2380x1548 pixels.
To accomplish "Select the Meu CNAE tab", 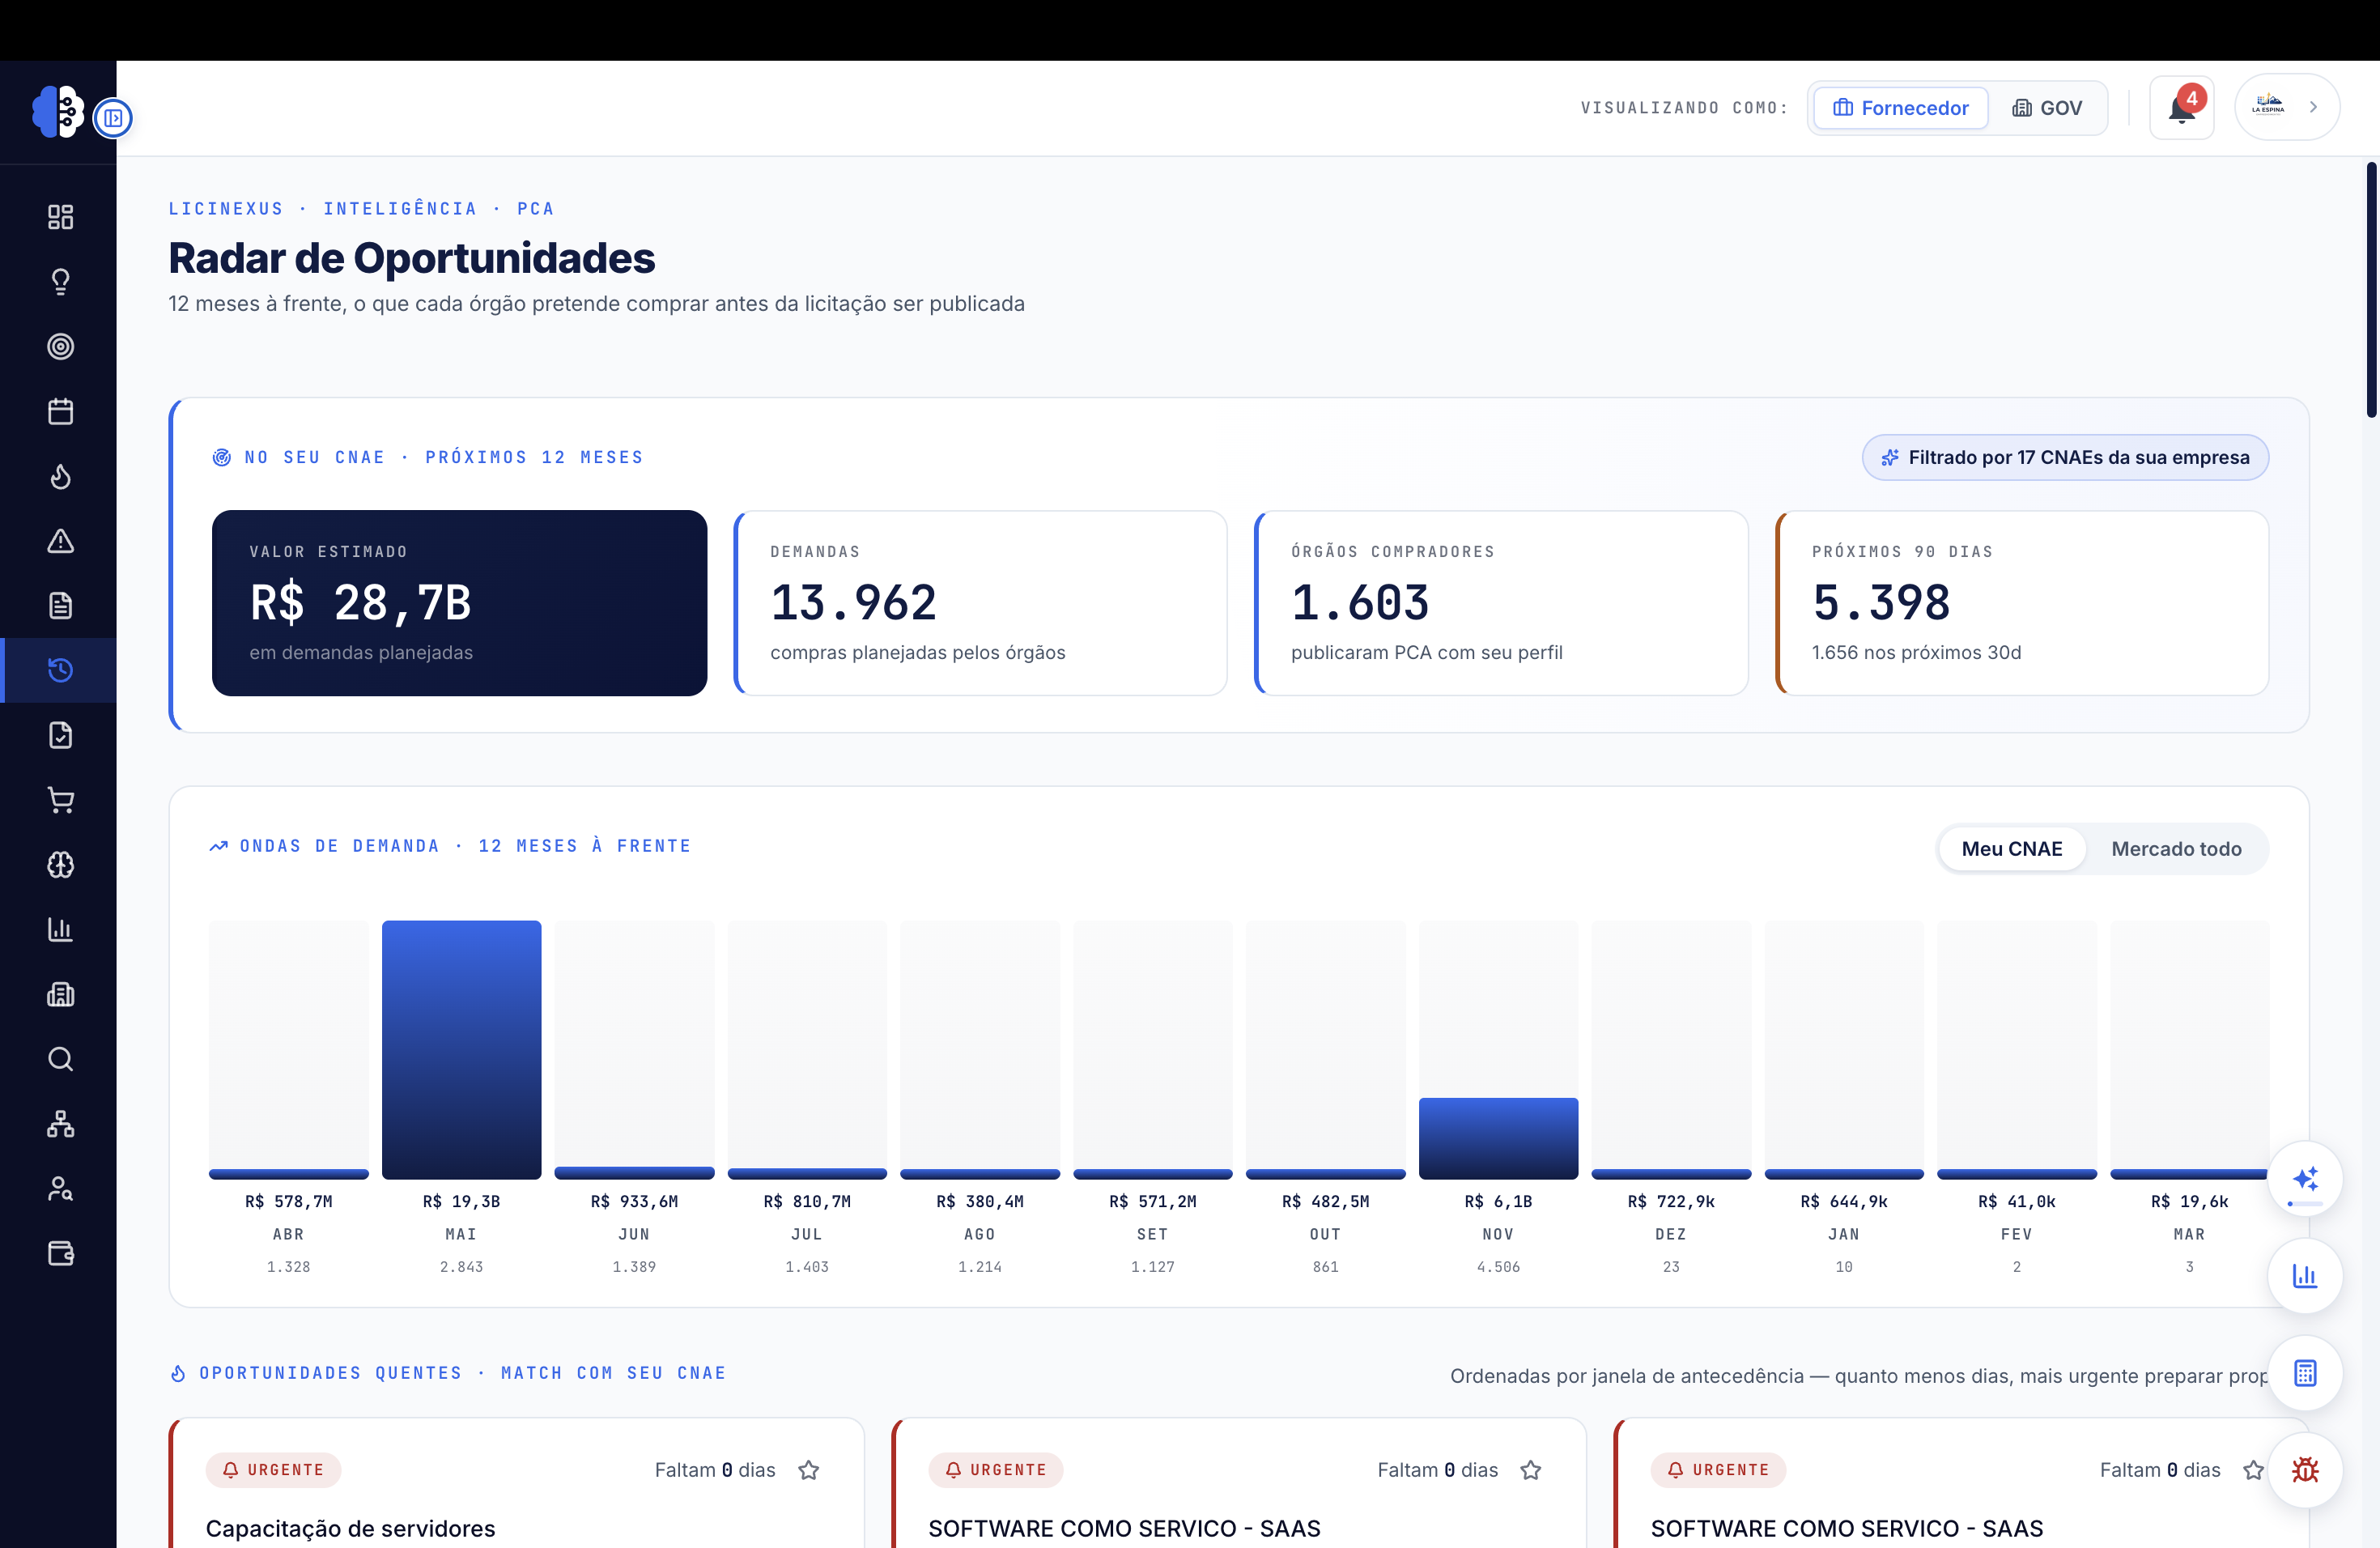I will pyautogui.click(x=2011, y=849).
